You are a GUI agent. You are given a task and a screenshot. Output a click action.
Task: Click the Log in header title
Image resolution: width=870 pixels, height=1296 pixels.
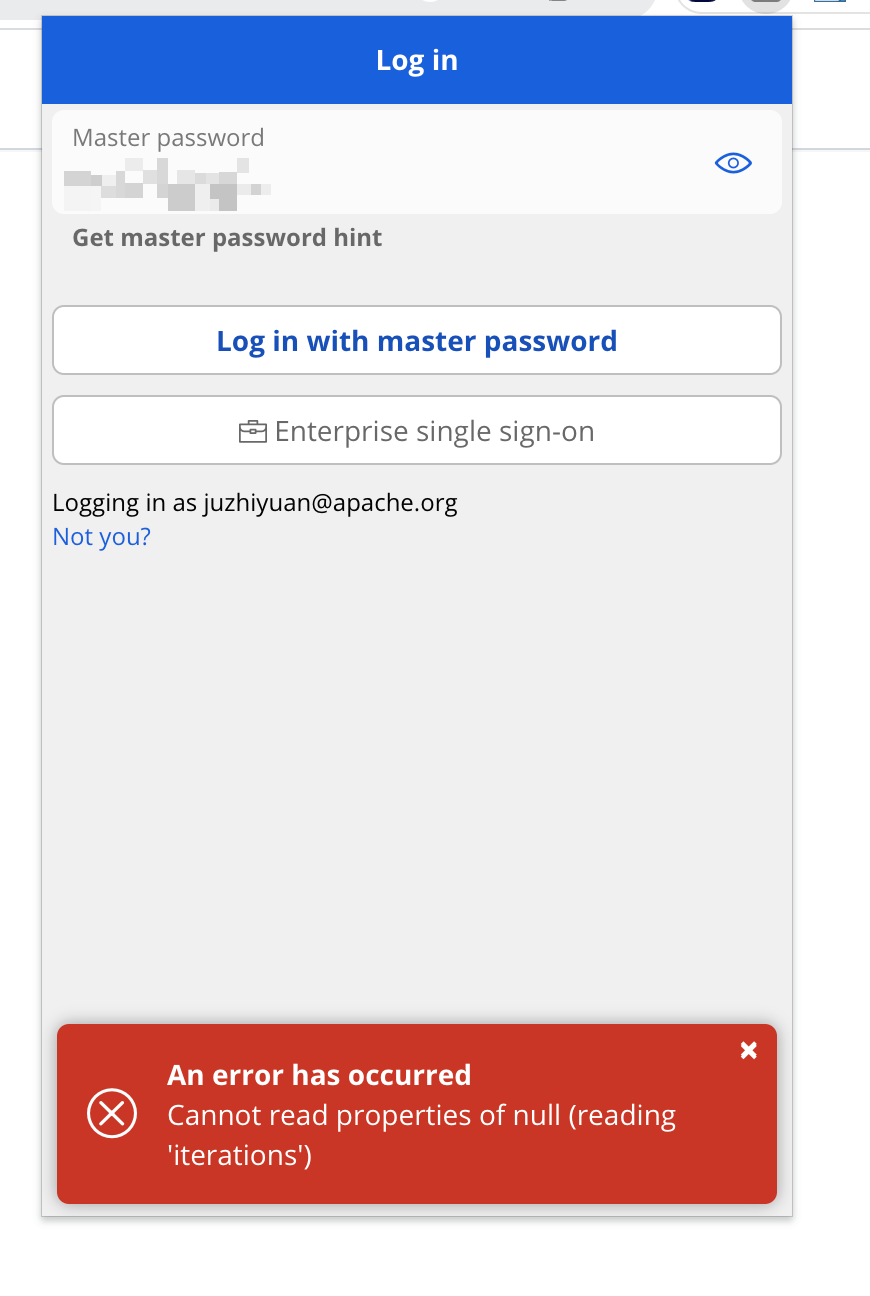tap(417, 60)
